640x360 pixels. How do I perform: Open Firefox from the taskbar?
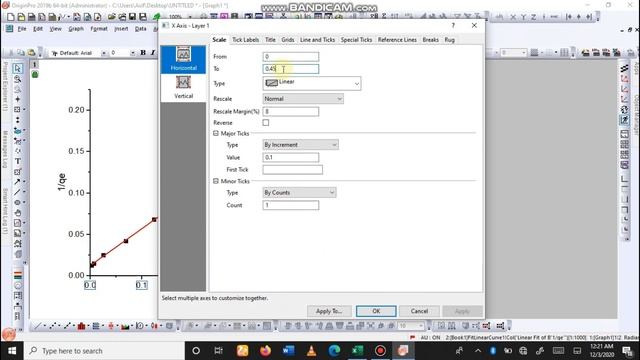tap(265, 351)
